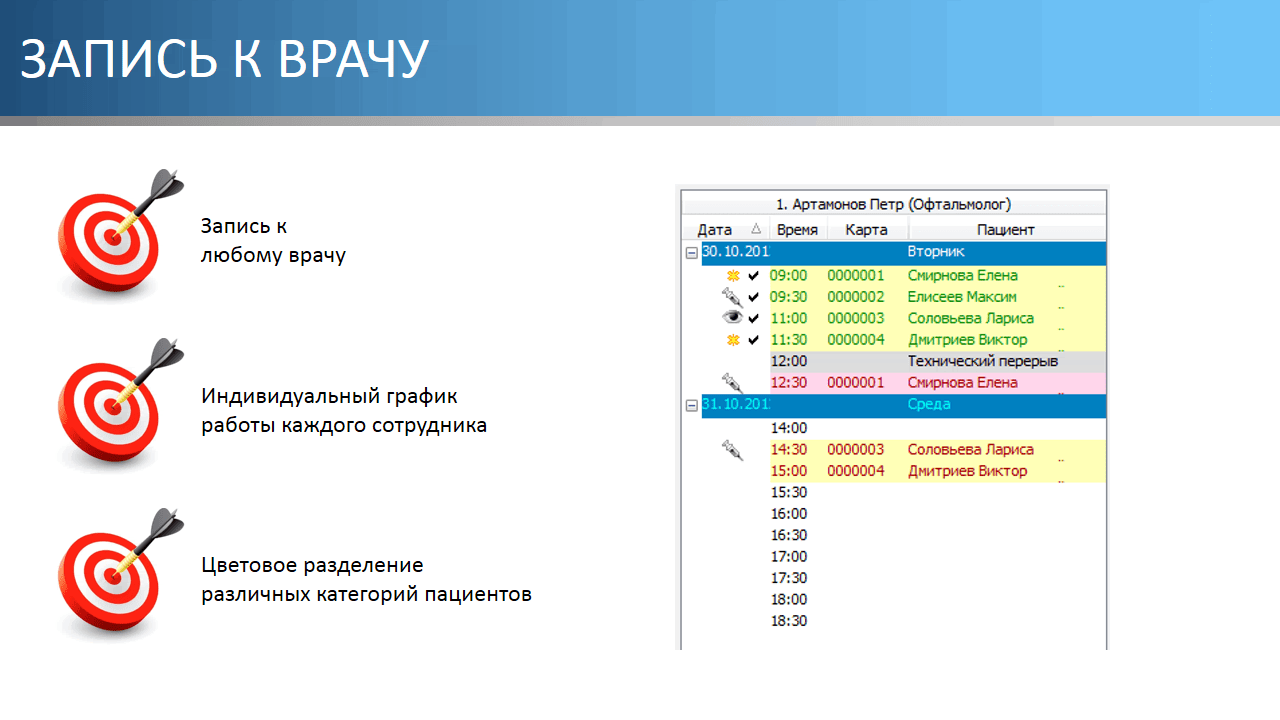The height and width of the screenshot is (720, 1280).
Task: Click the 12:30 time cell
Action: coord(788,382)
